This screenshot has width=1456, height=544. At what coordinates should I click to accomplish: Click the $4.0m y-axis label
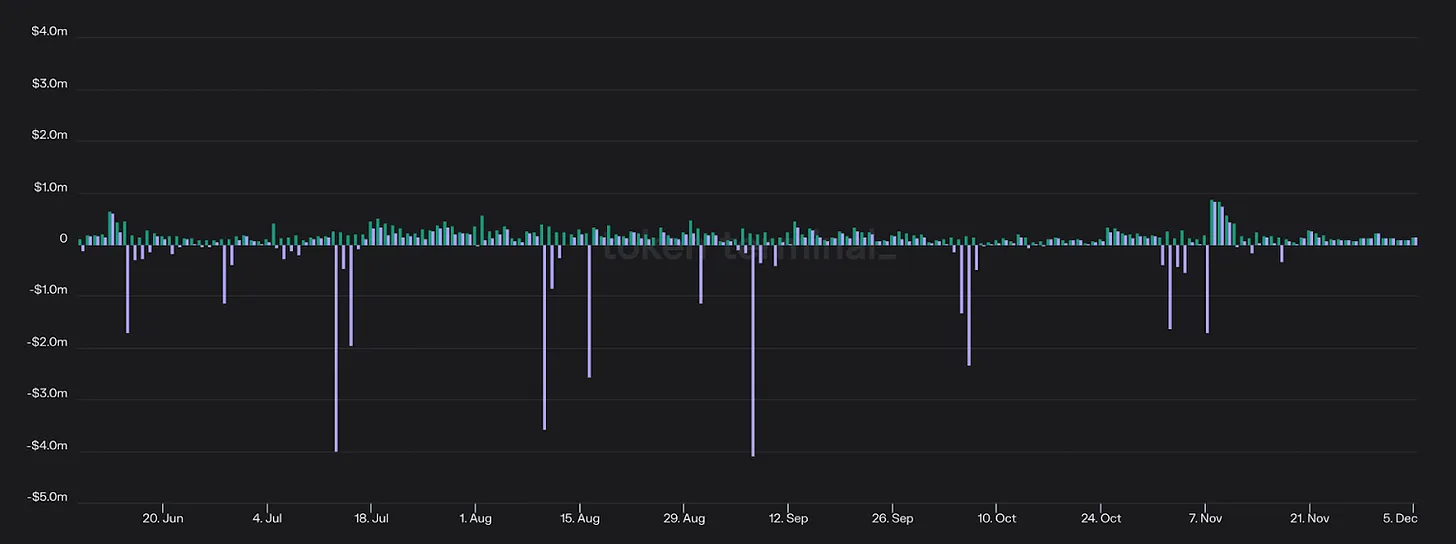coord(49,32)
